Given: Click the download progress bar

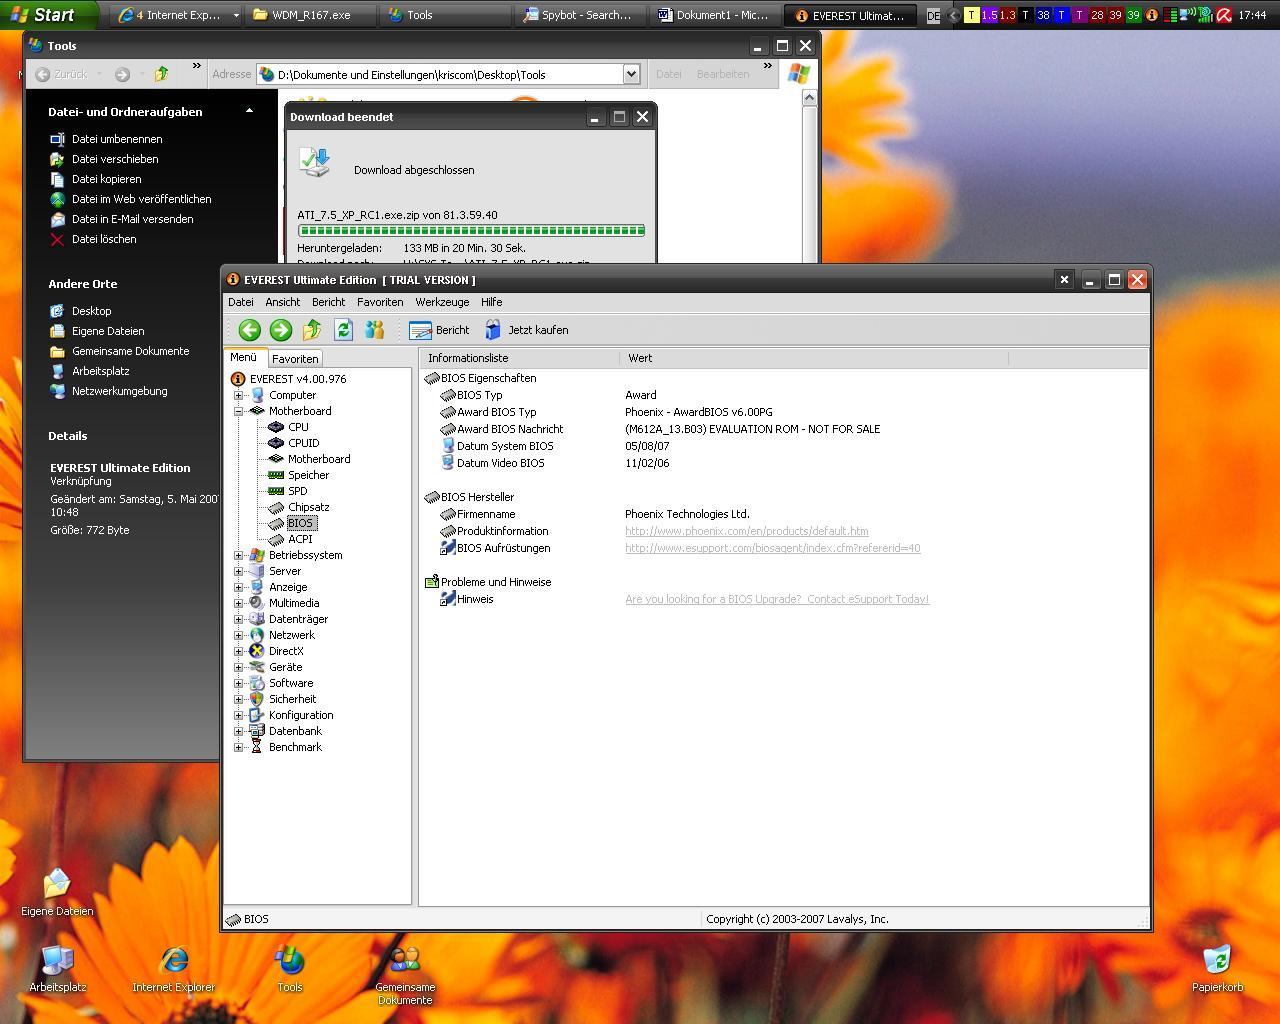Looking at the screenshot, I should tap(471, 230).
